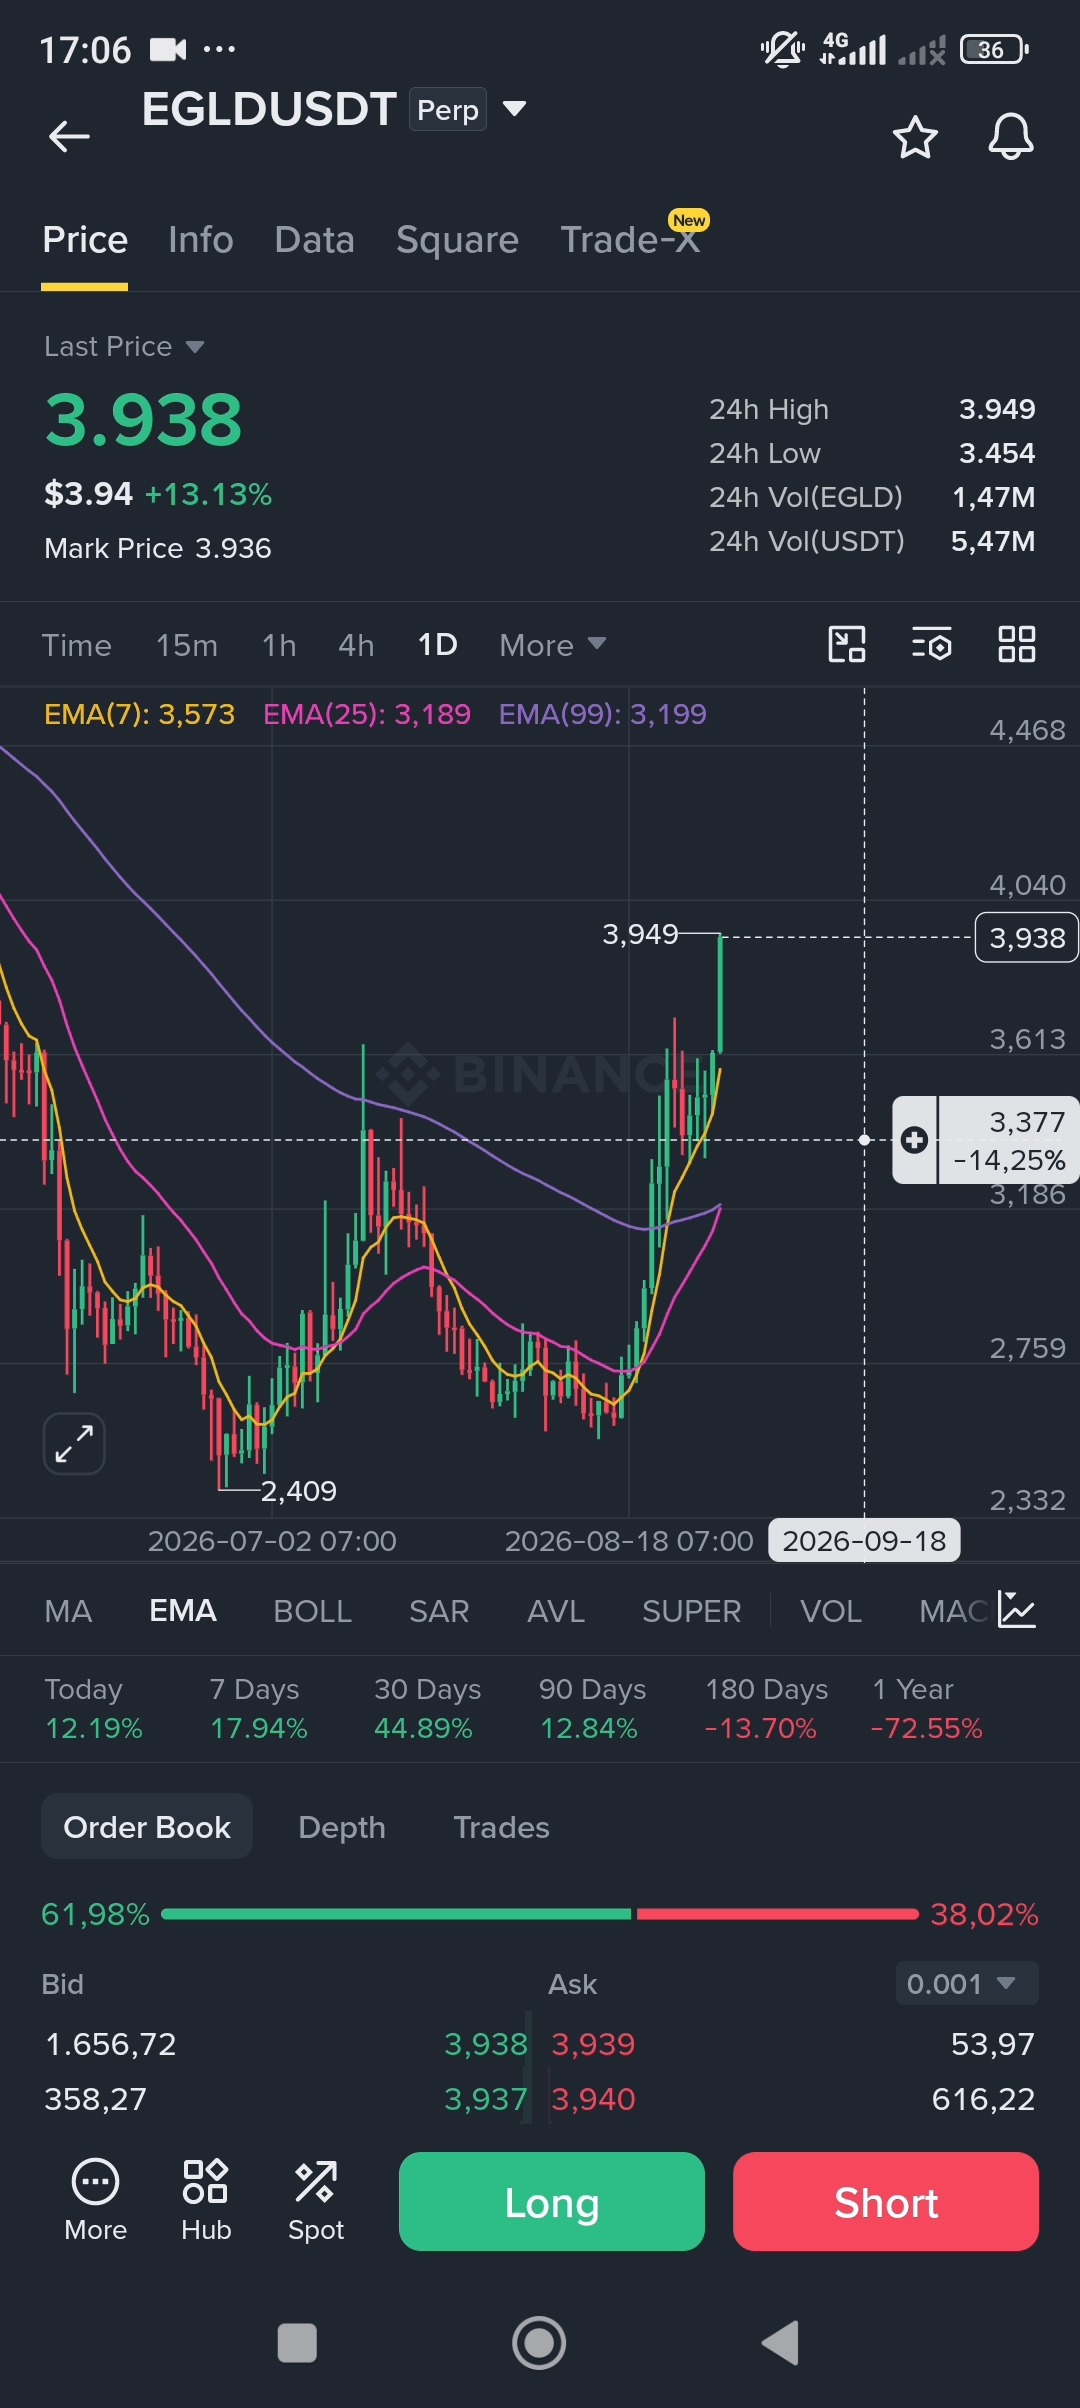This screenshot has height=2408, width=1080.
Task: Toggle the BOLL indicator
Action: click(313, 1611)
